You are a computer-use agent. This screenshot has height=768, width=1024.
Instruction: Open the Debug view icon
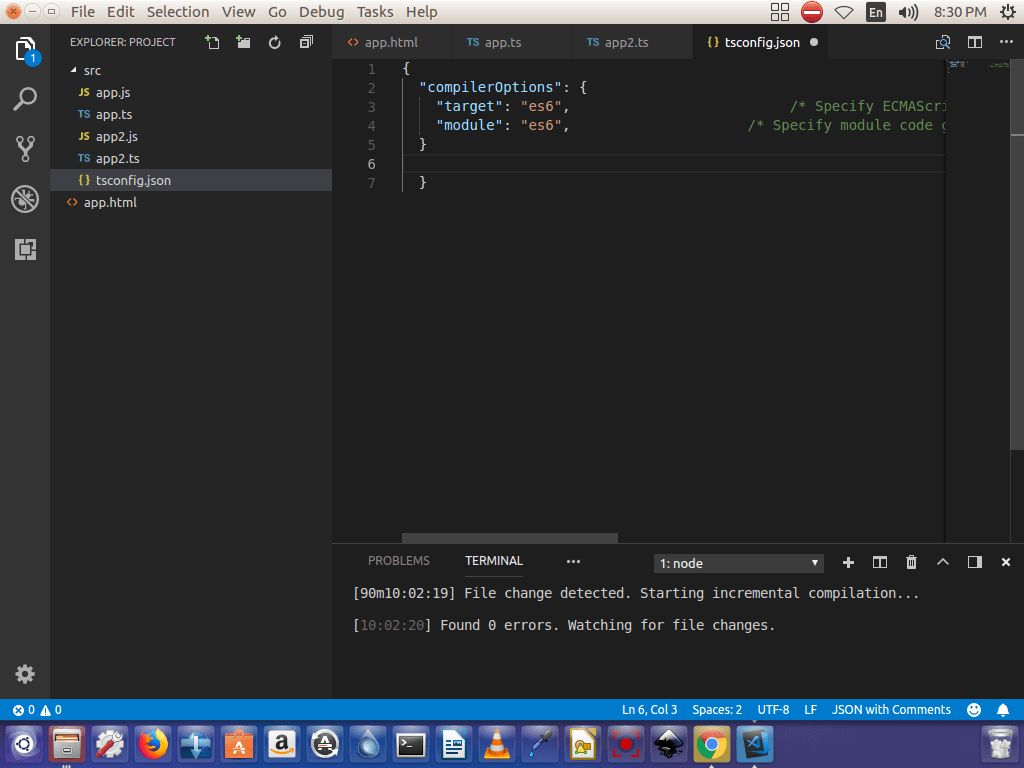click(25, 199)
